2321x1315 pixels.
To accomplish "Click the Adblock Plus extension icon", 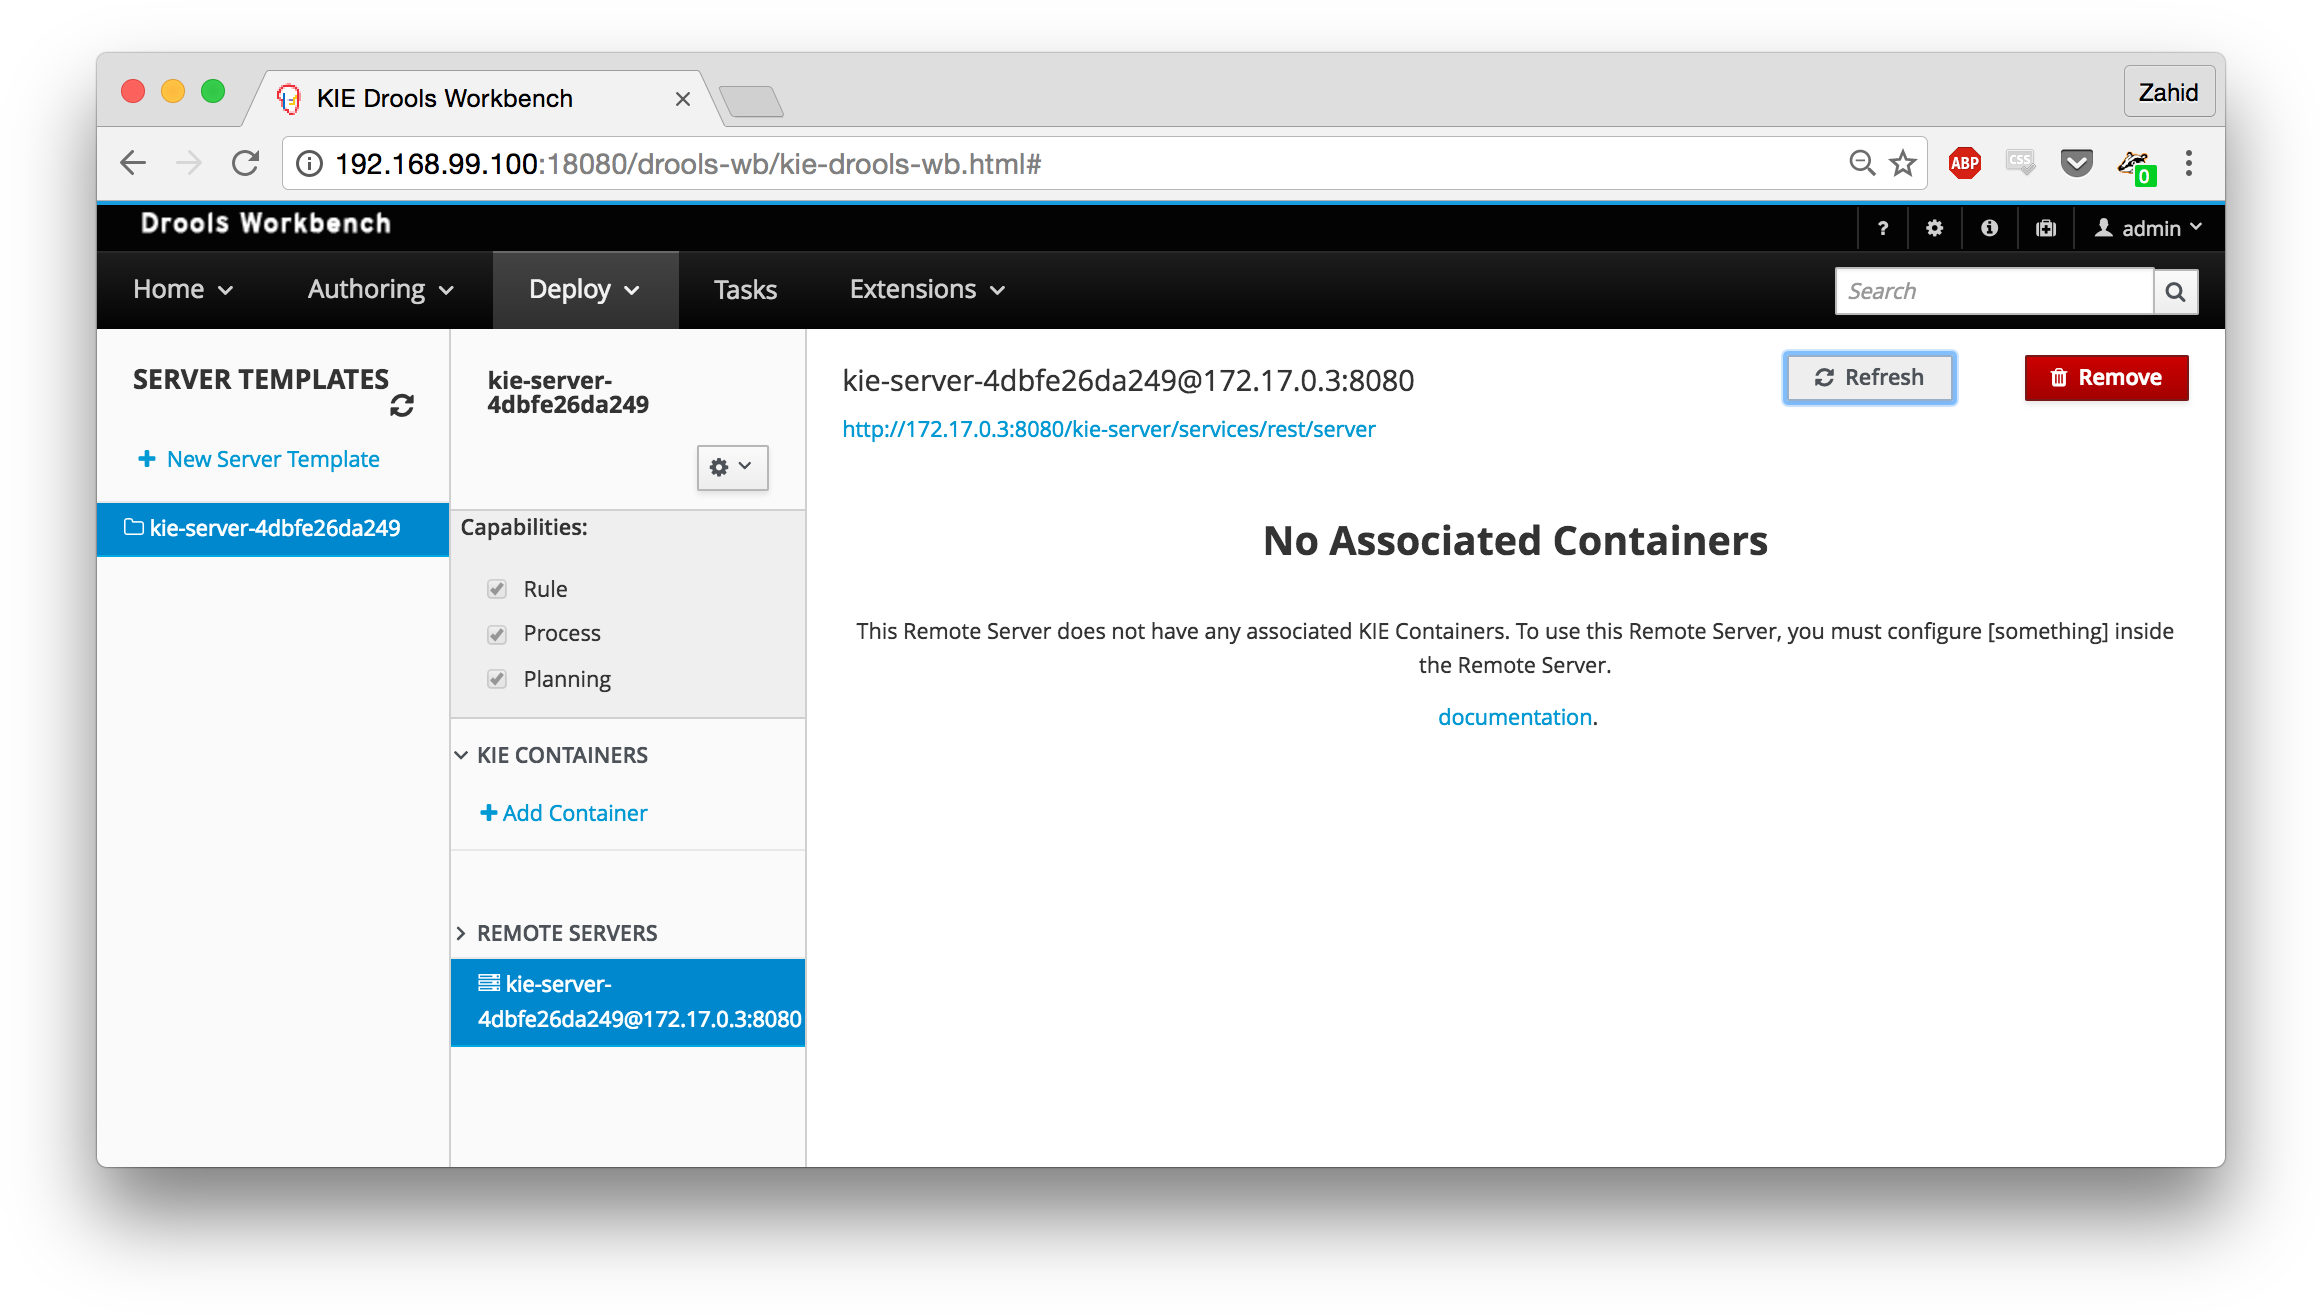I will [1964, 163].
